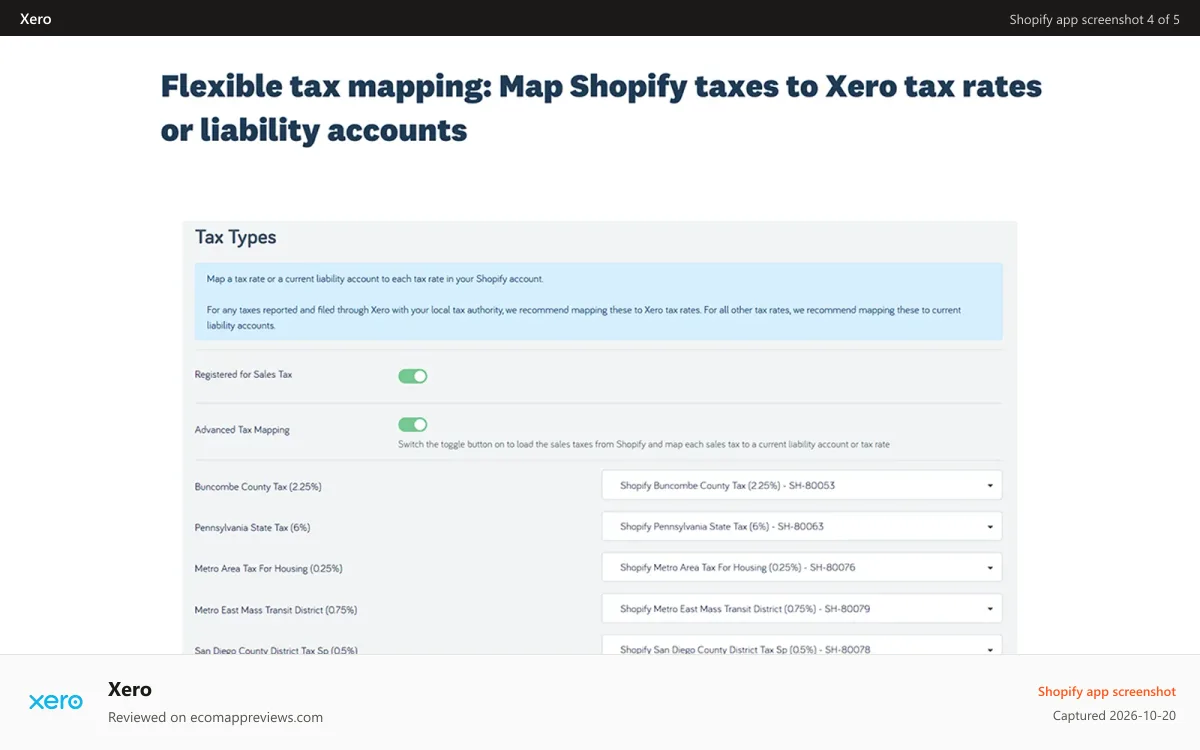Click the blue tax mapping info banner

[599, 301]
